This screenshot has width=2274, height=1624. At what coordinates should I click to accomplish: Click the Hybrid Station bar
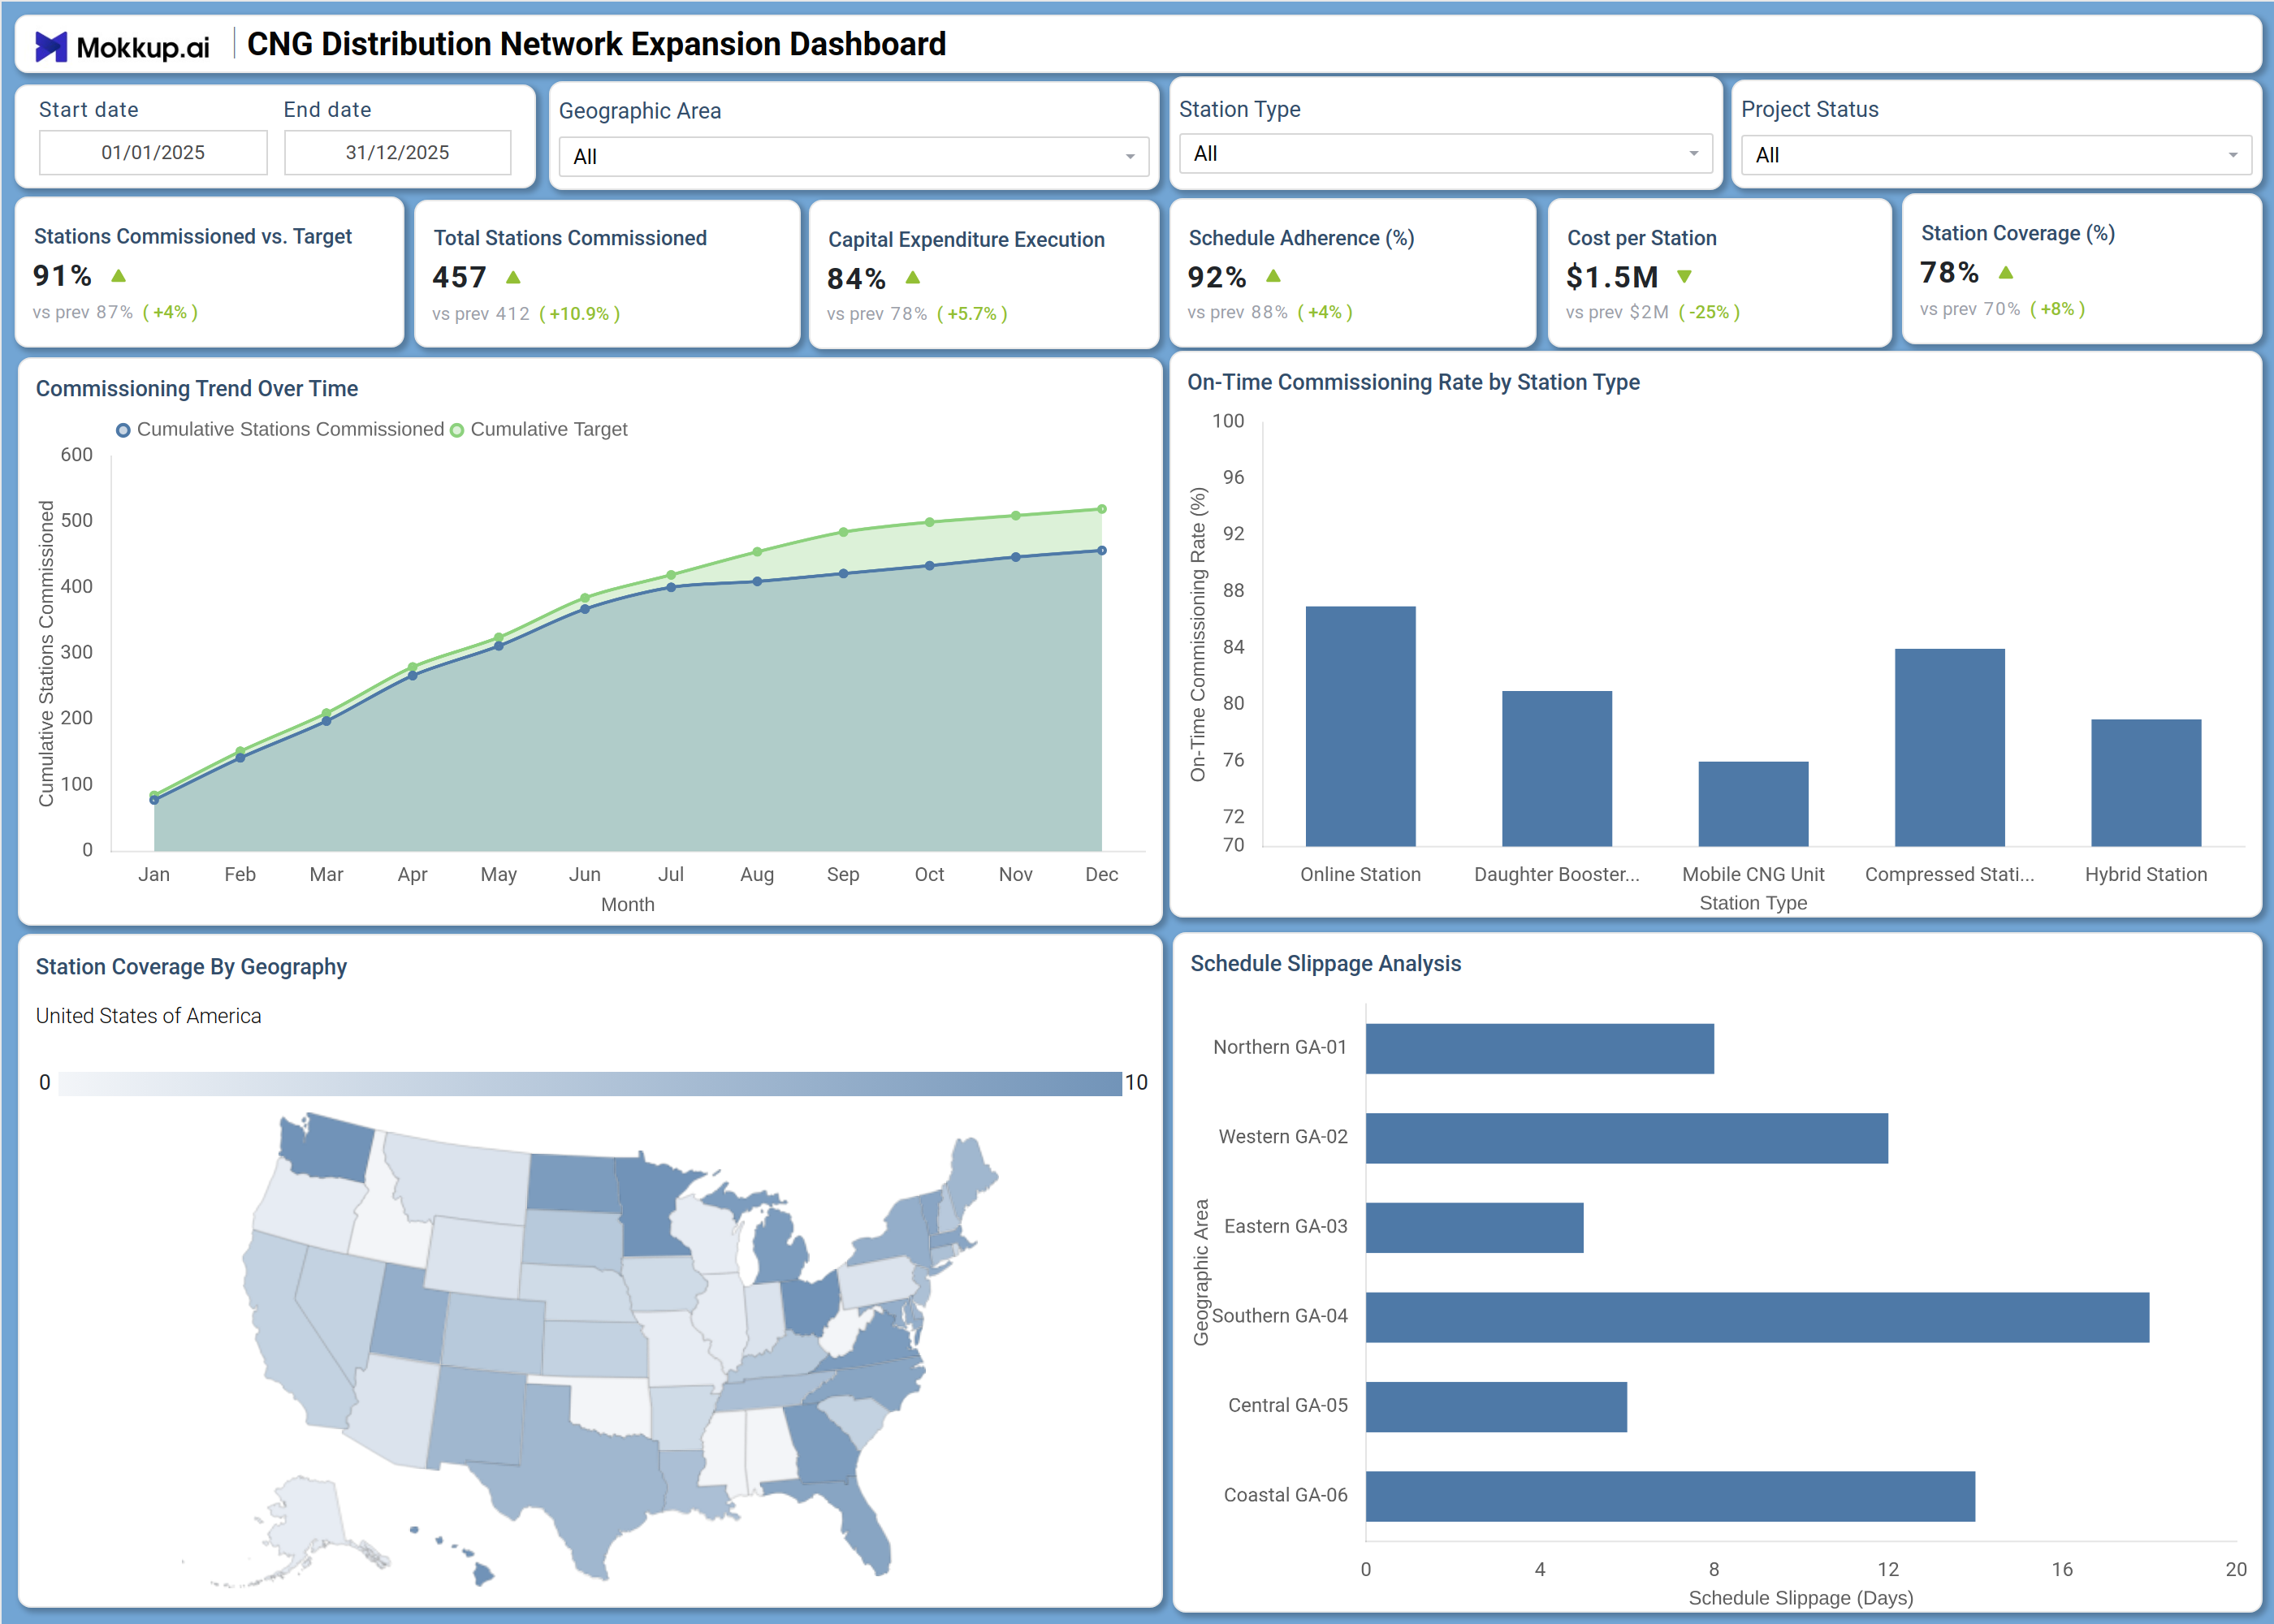2146,783
